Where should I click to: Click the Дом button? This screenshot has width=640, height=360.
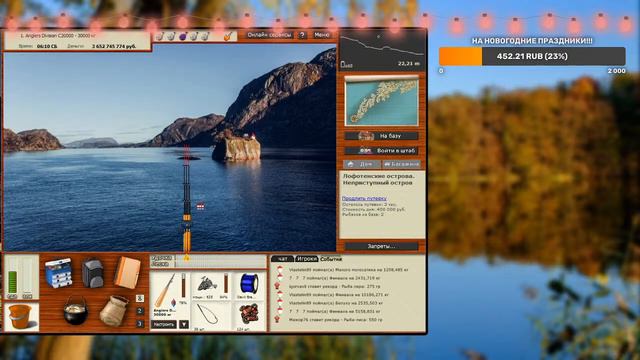(362, 164)
